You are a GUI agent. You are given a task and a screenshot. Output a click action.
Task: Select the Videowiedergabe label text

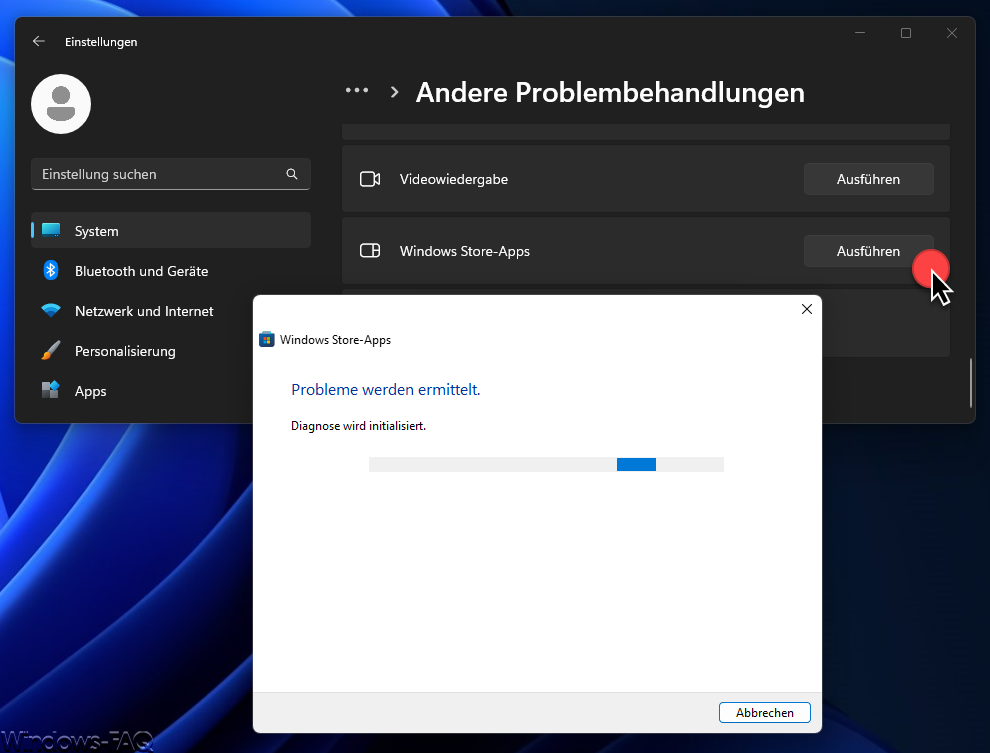tap(453, 179)
